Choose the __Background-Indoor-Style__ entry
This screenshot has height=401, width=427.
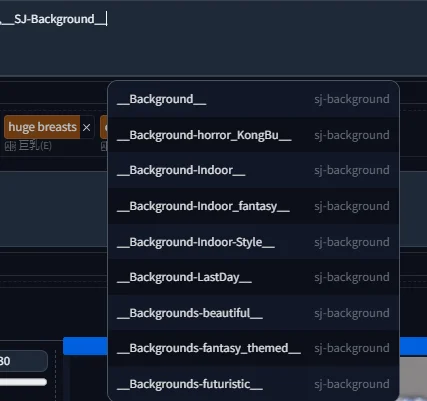point(253,242)
